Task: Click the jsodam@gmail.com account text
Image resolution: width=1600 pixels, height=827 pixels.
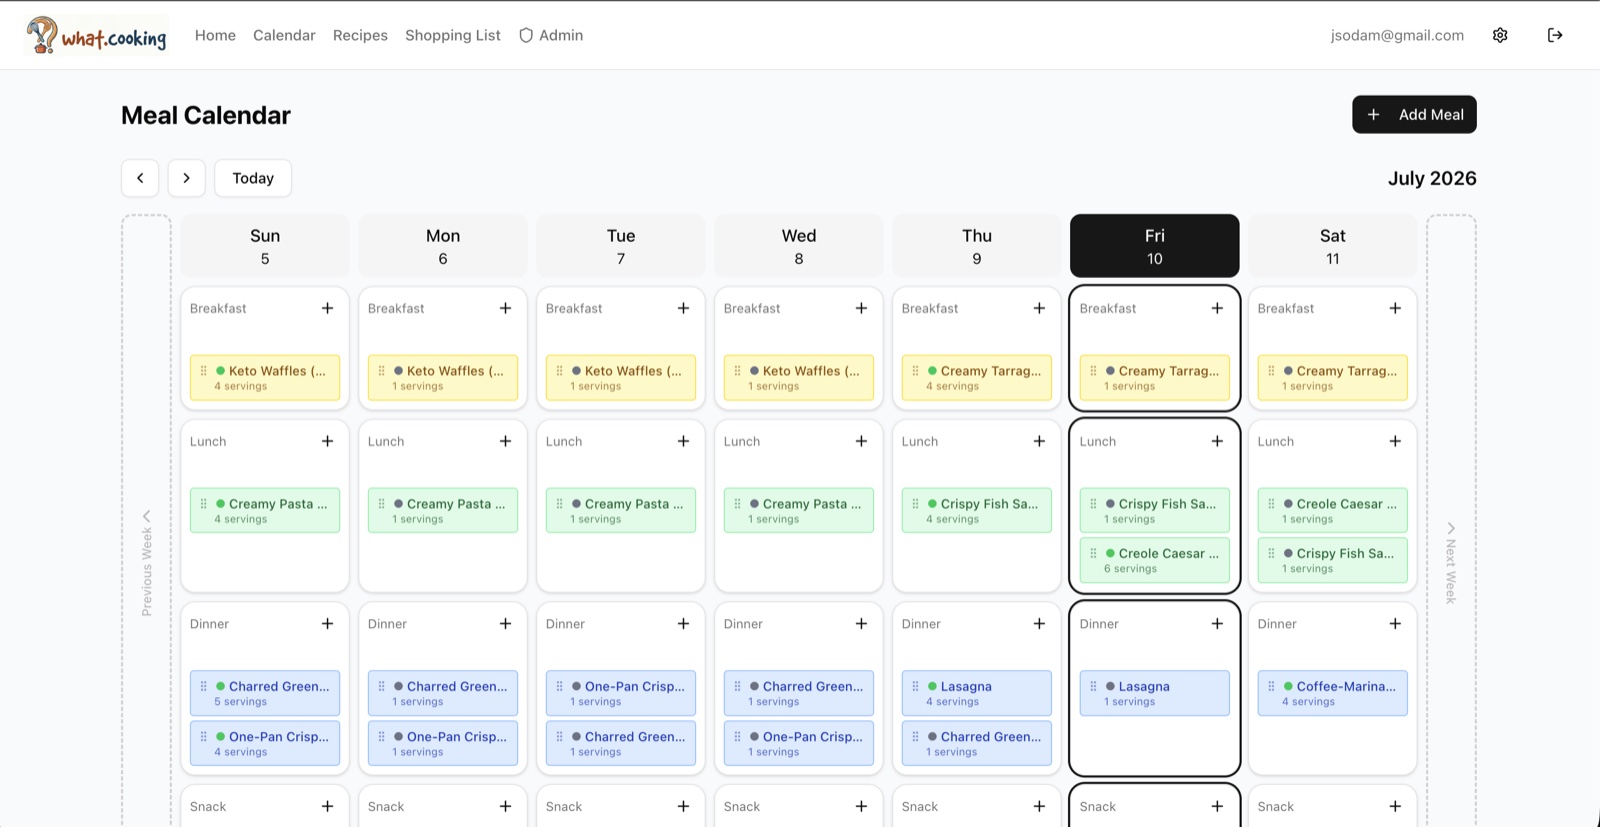Action: (1397, 35)
